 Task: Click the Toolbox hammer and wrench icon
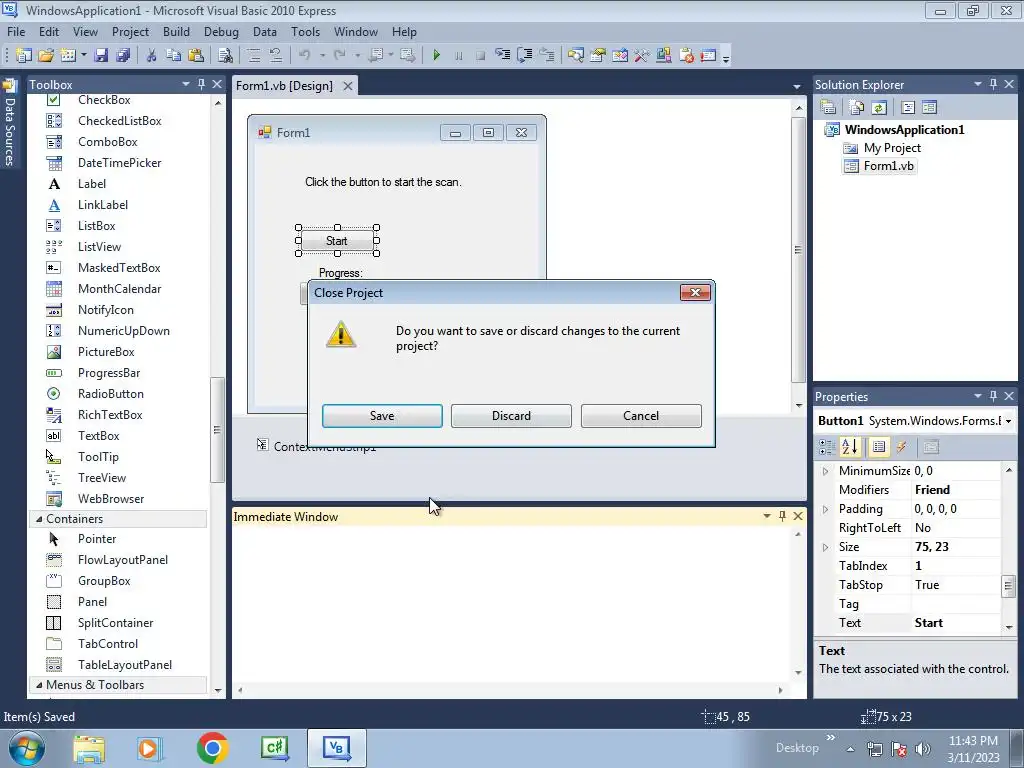(x=641, y=56)
